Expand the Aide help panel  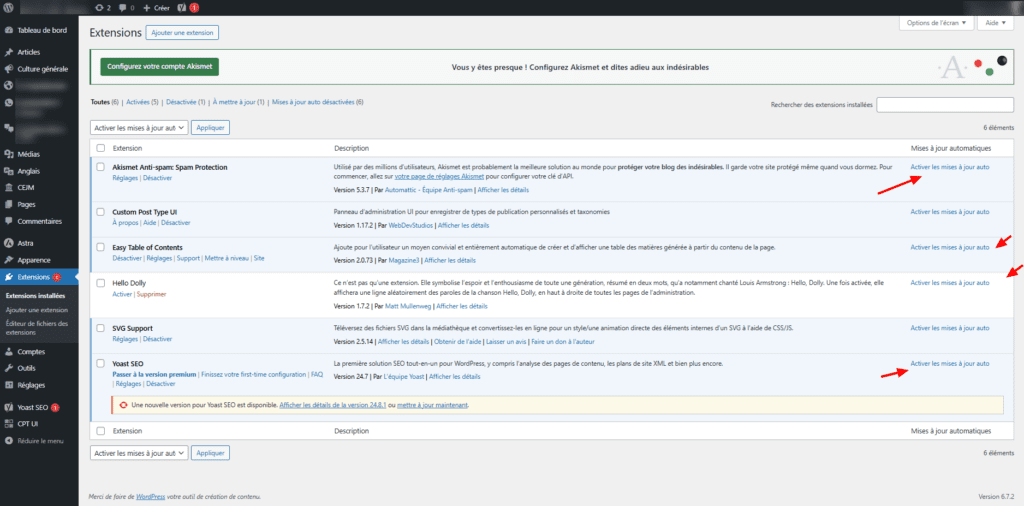[995, 22]
